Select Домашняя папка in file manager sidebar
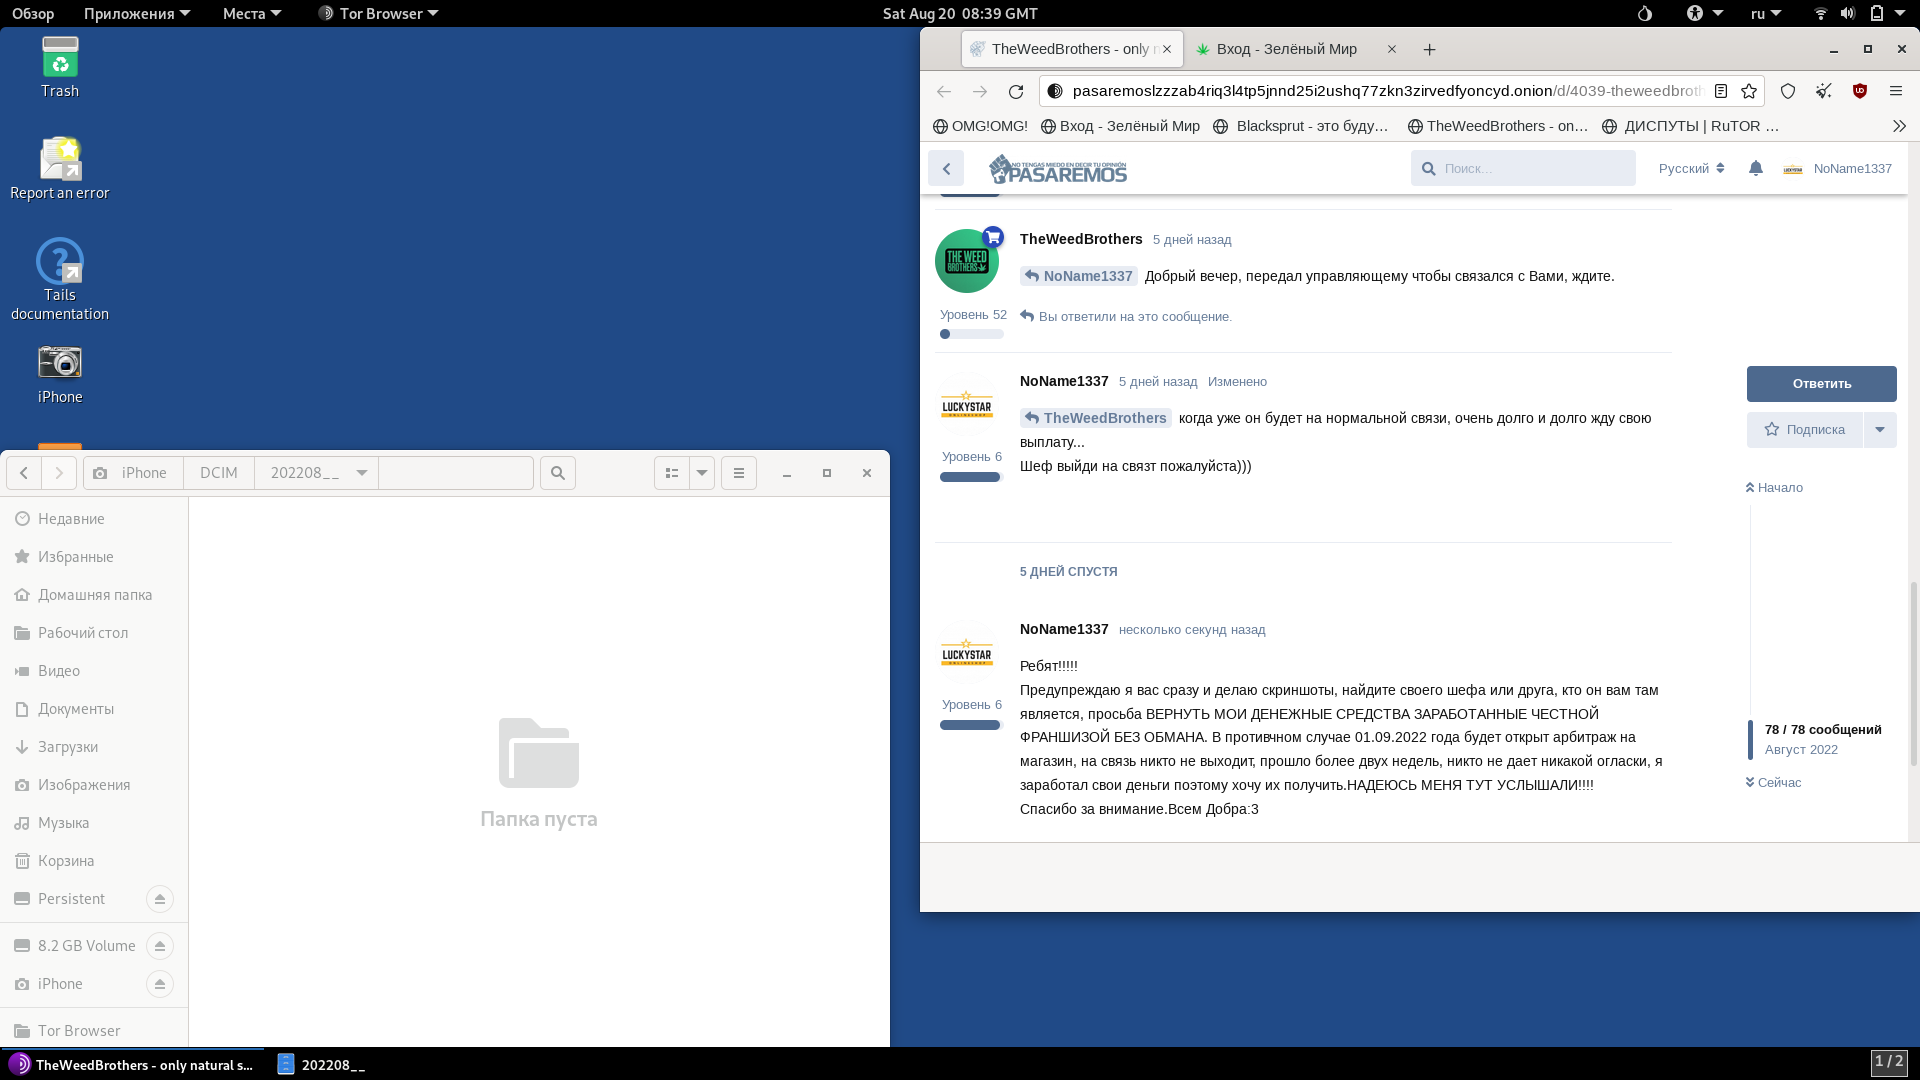The height and width of the screenshot is (1080, 1920). (x=94, y=595)
